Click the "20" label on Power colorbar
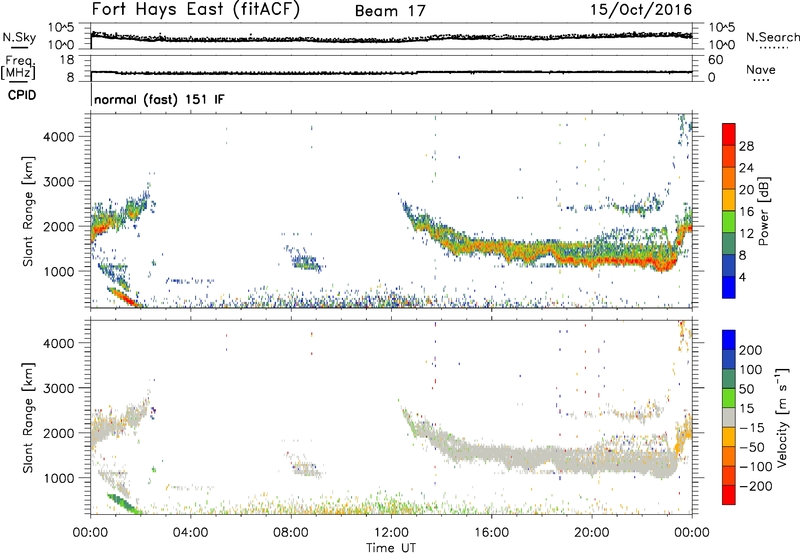 [746, 190]
